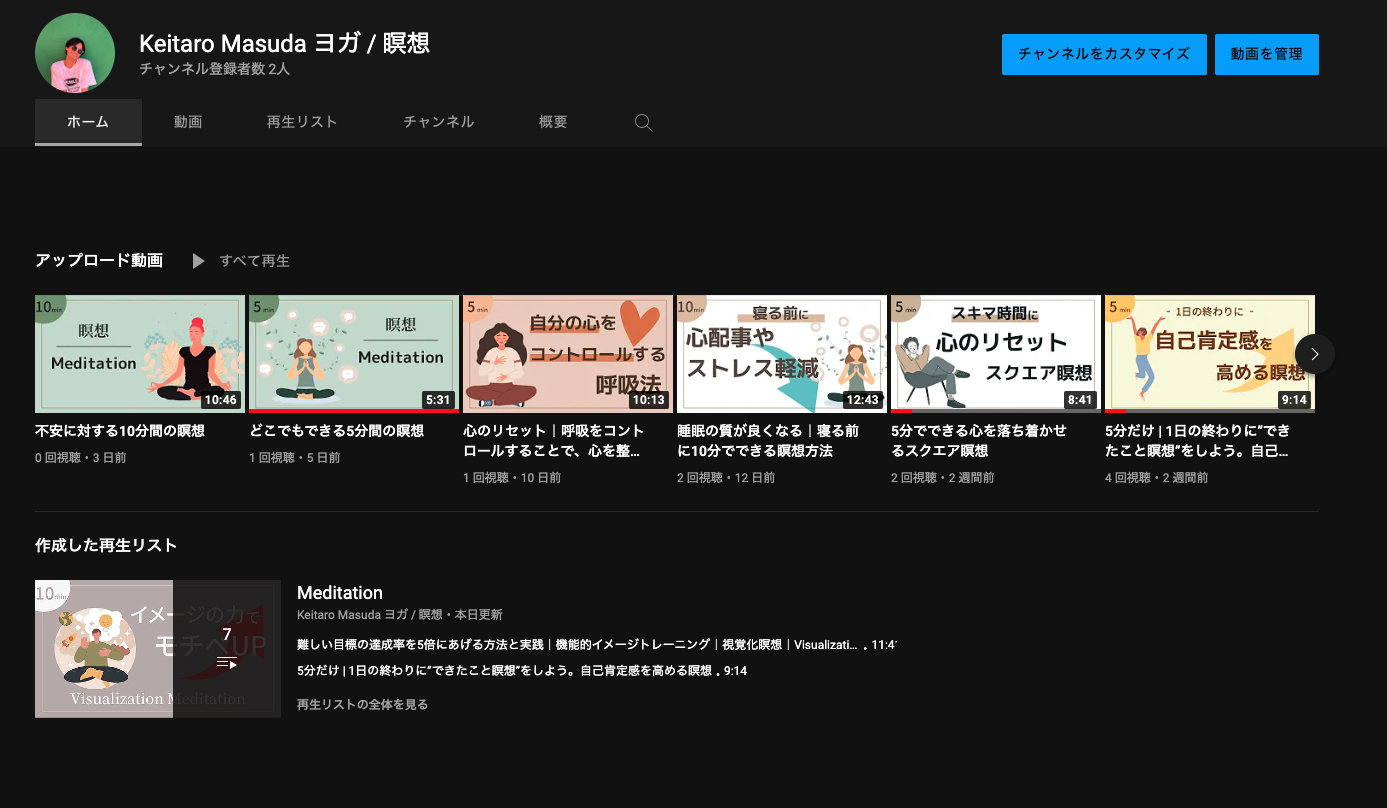Viewport: 1387px width, 808px height.
Task: Click the channel search magnifier icon
Action: click(x=644, y=123)
